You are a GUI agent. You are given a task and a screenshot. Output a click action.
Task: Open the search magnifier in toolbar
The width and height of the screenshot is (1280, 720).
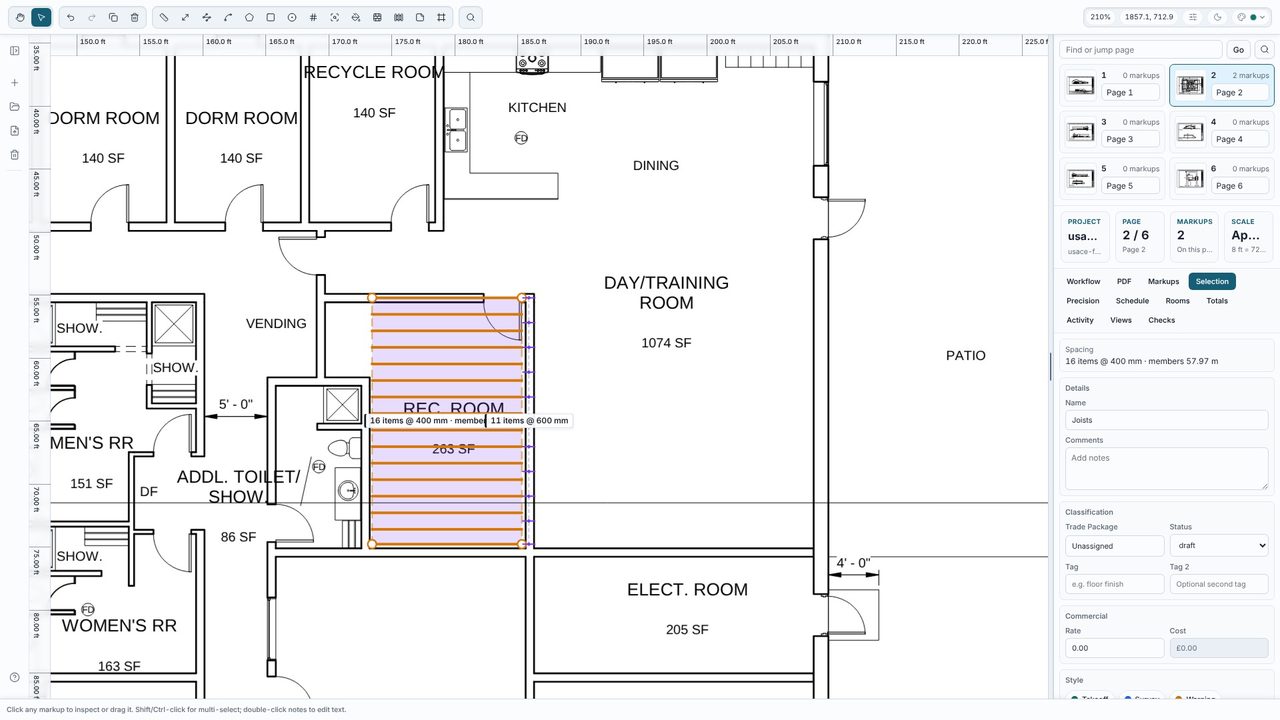tap(471, 17)
